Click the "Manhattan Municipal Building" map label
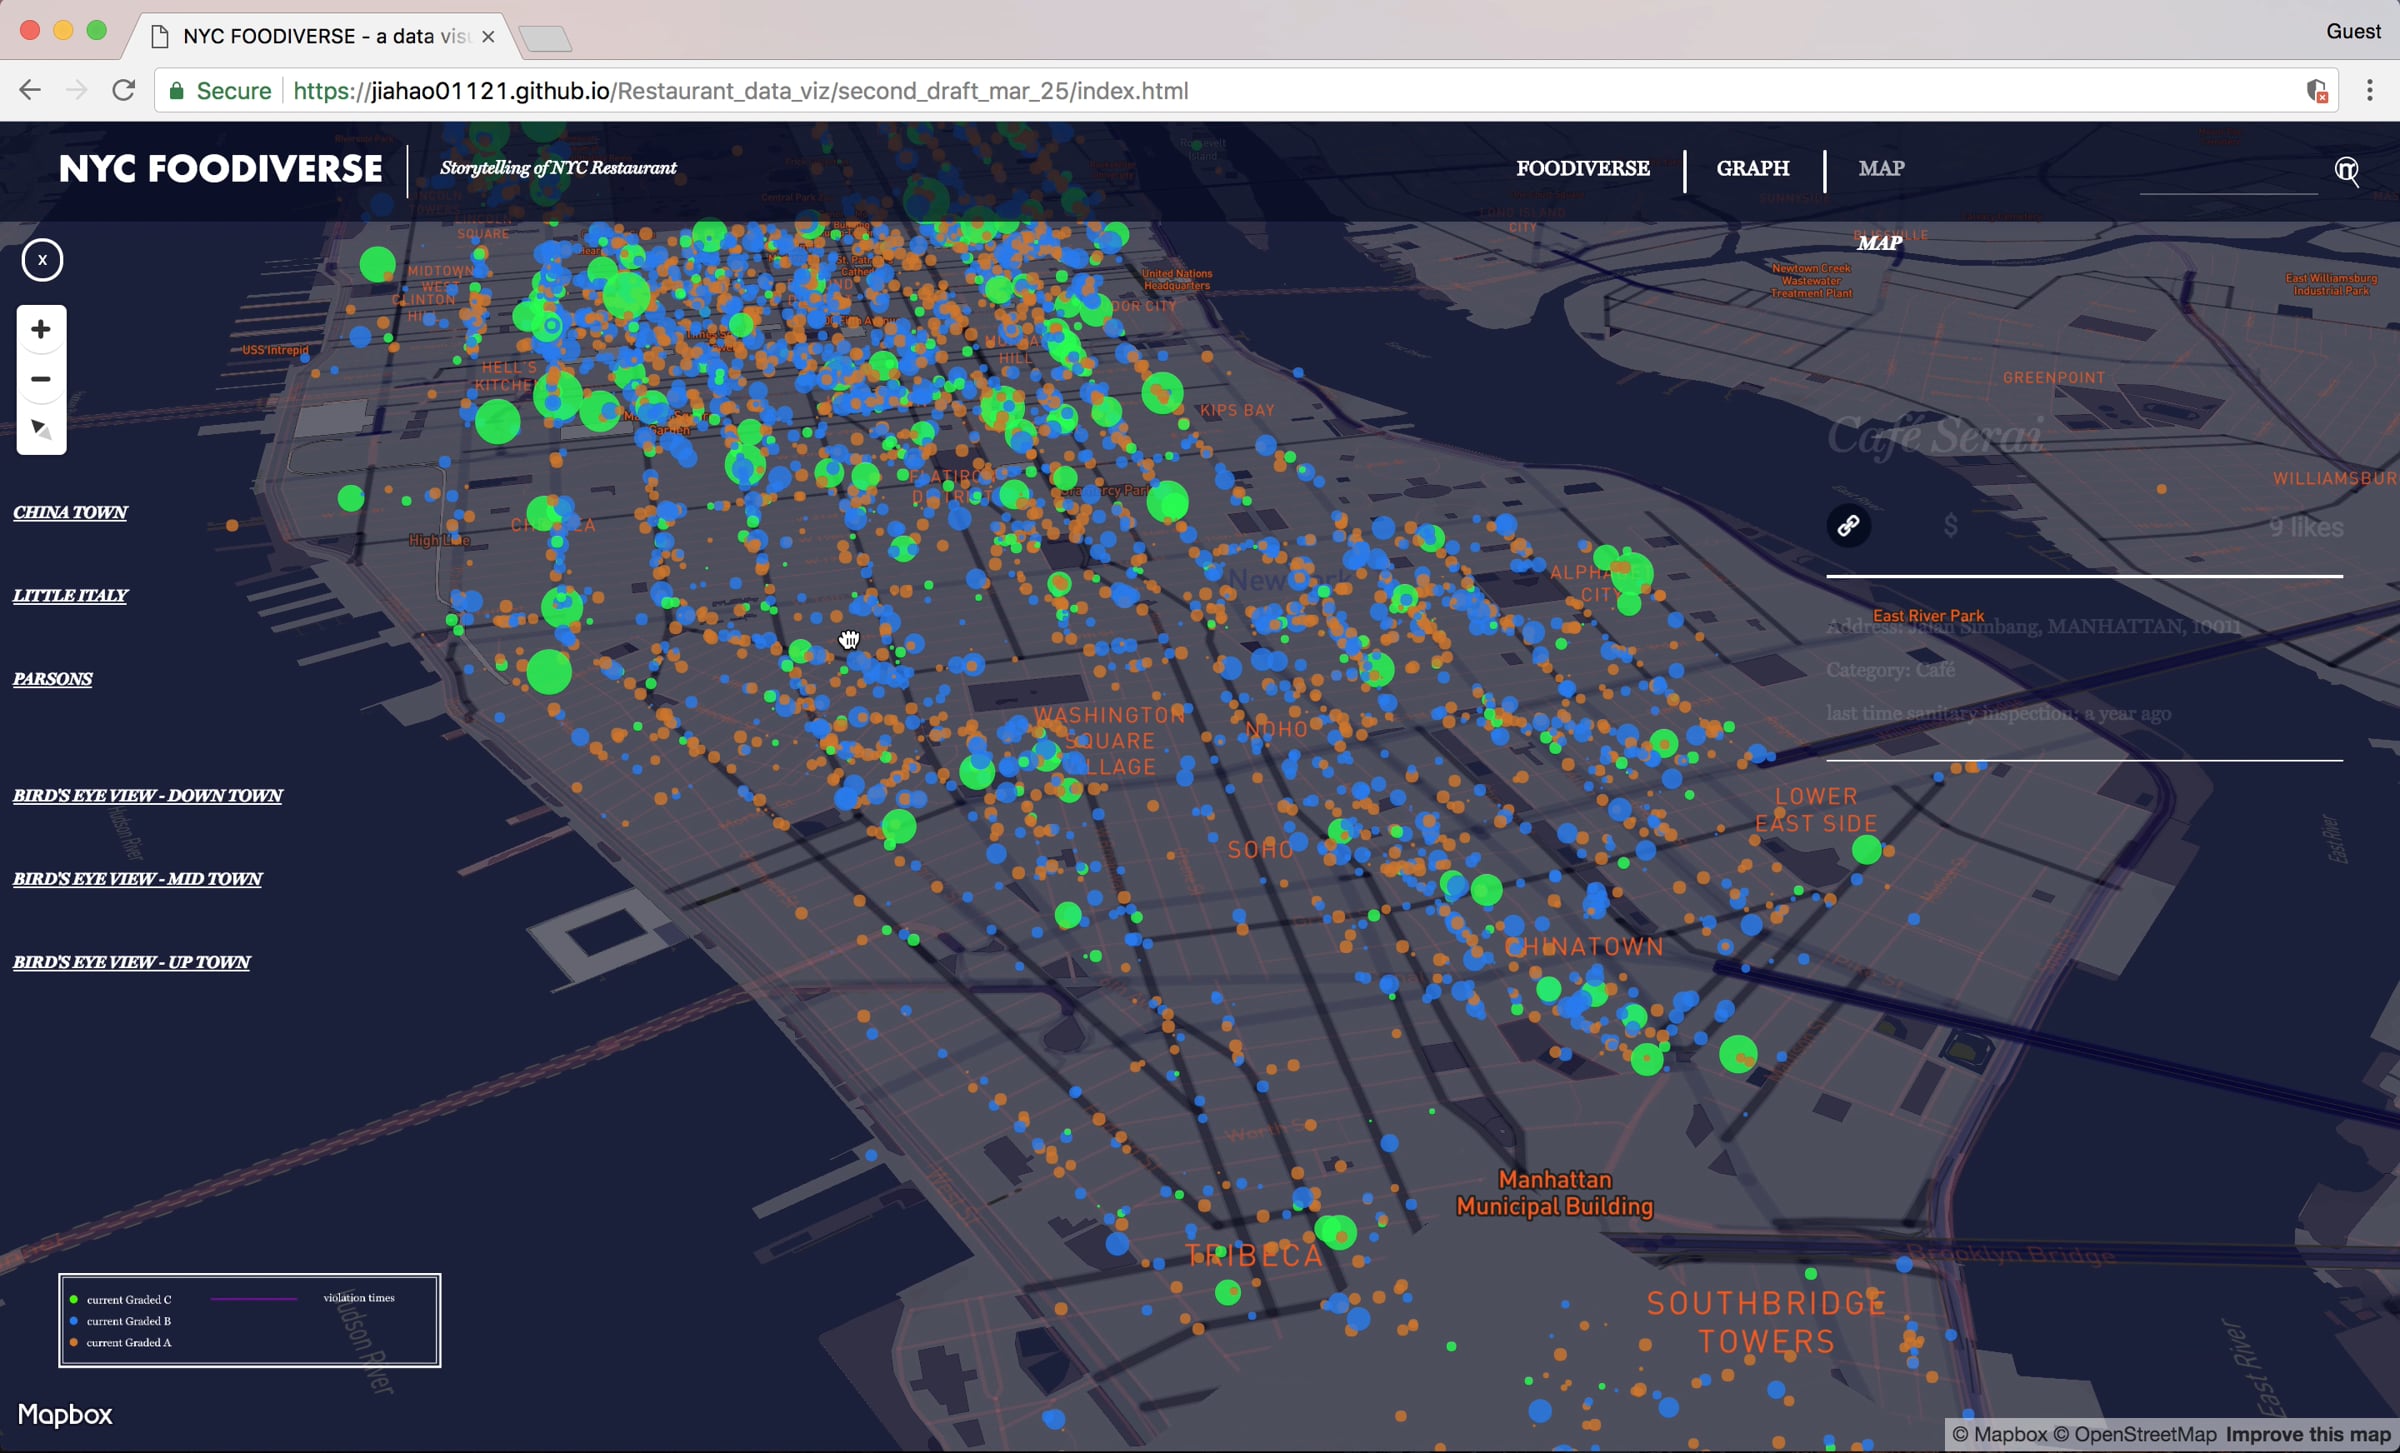This screenshot has height=1453, width=2400. point(1555,1193)
